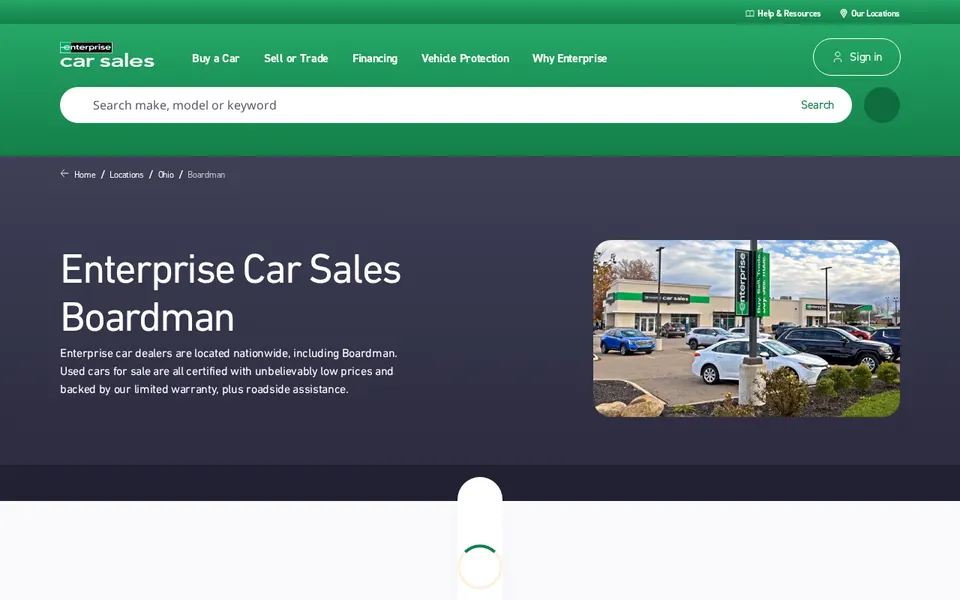
Task: Open the Why Enterprise menu
Action: click(569, 58)
